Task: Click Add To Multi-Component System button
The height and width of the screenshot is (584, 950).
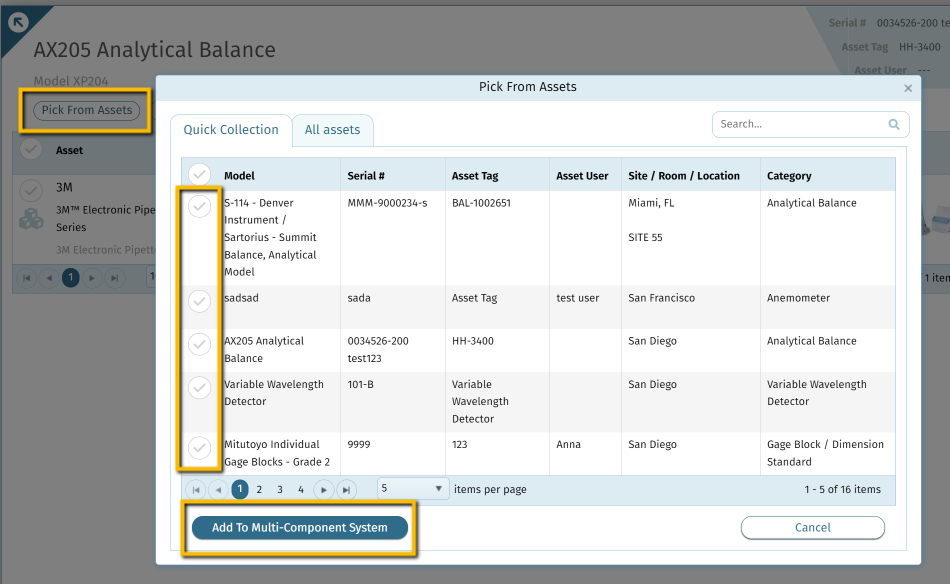Action: (299, 528)
